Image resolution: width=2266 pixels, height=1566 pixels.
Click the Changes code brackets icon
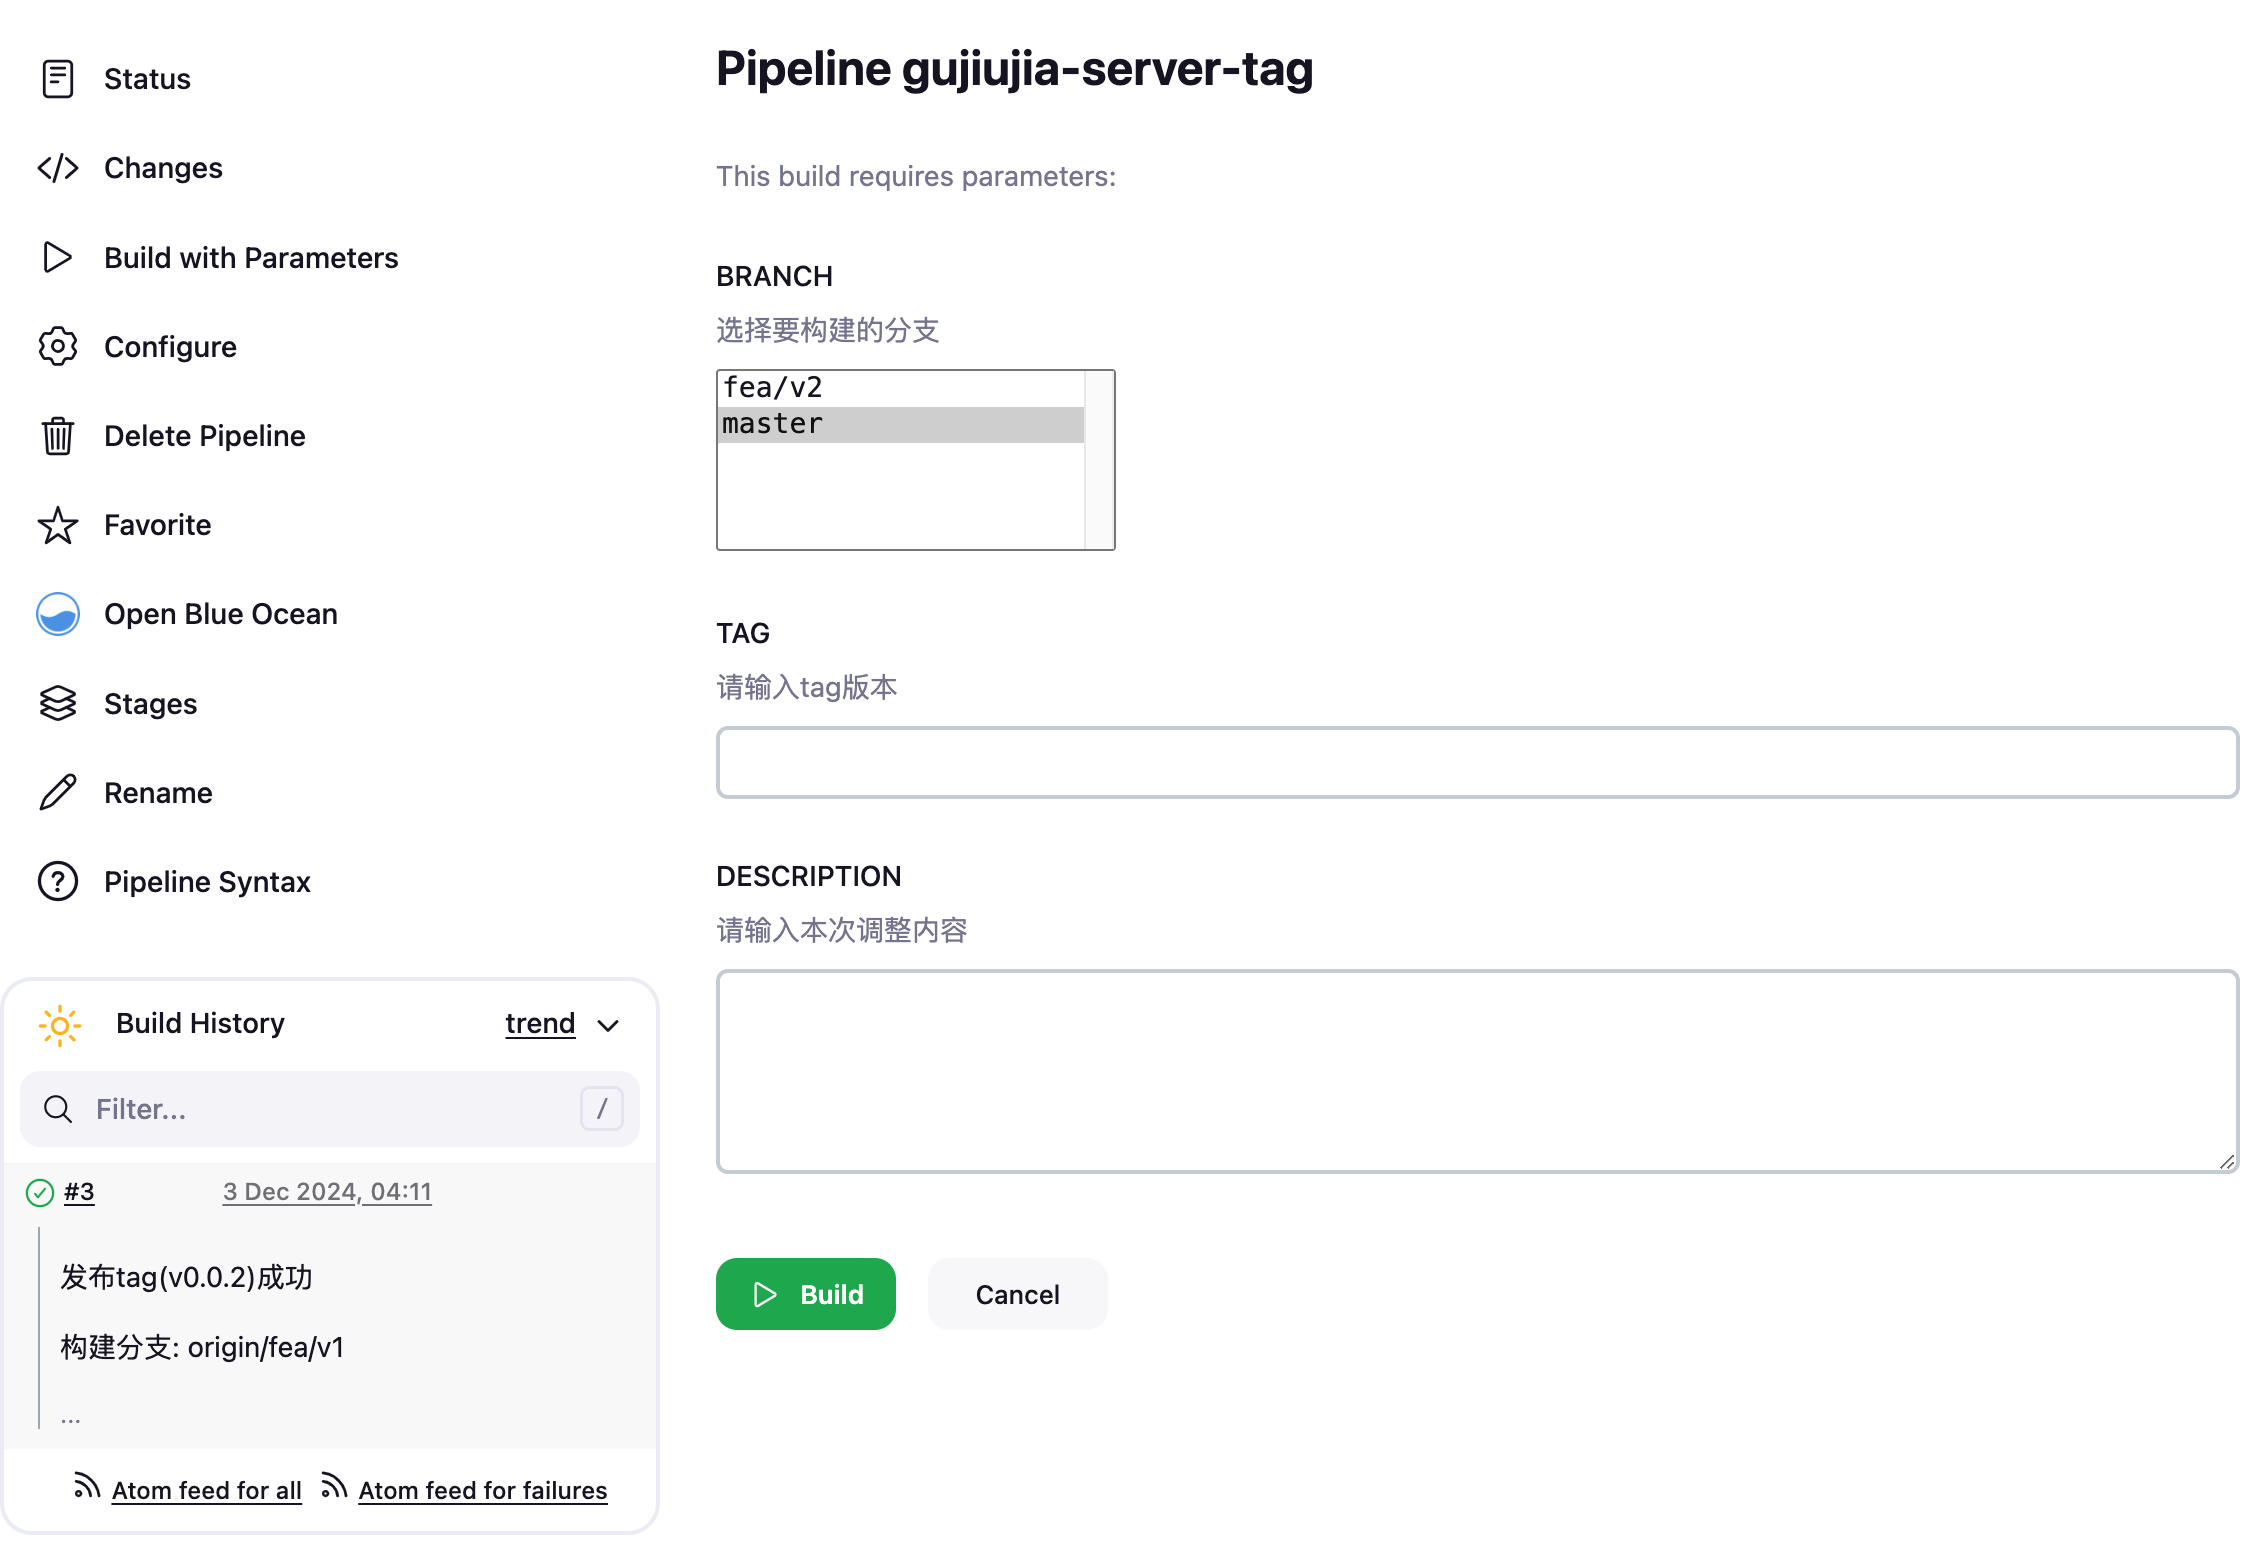click(x=58, y=168)
